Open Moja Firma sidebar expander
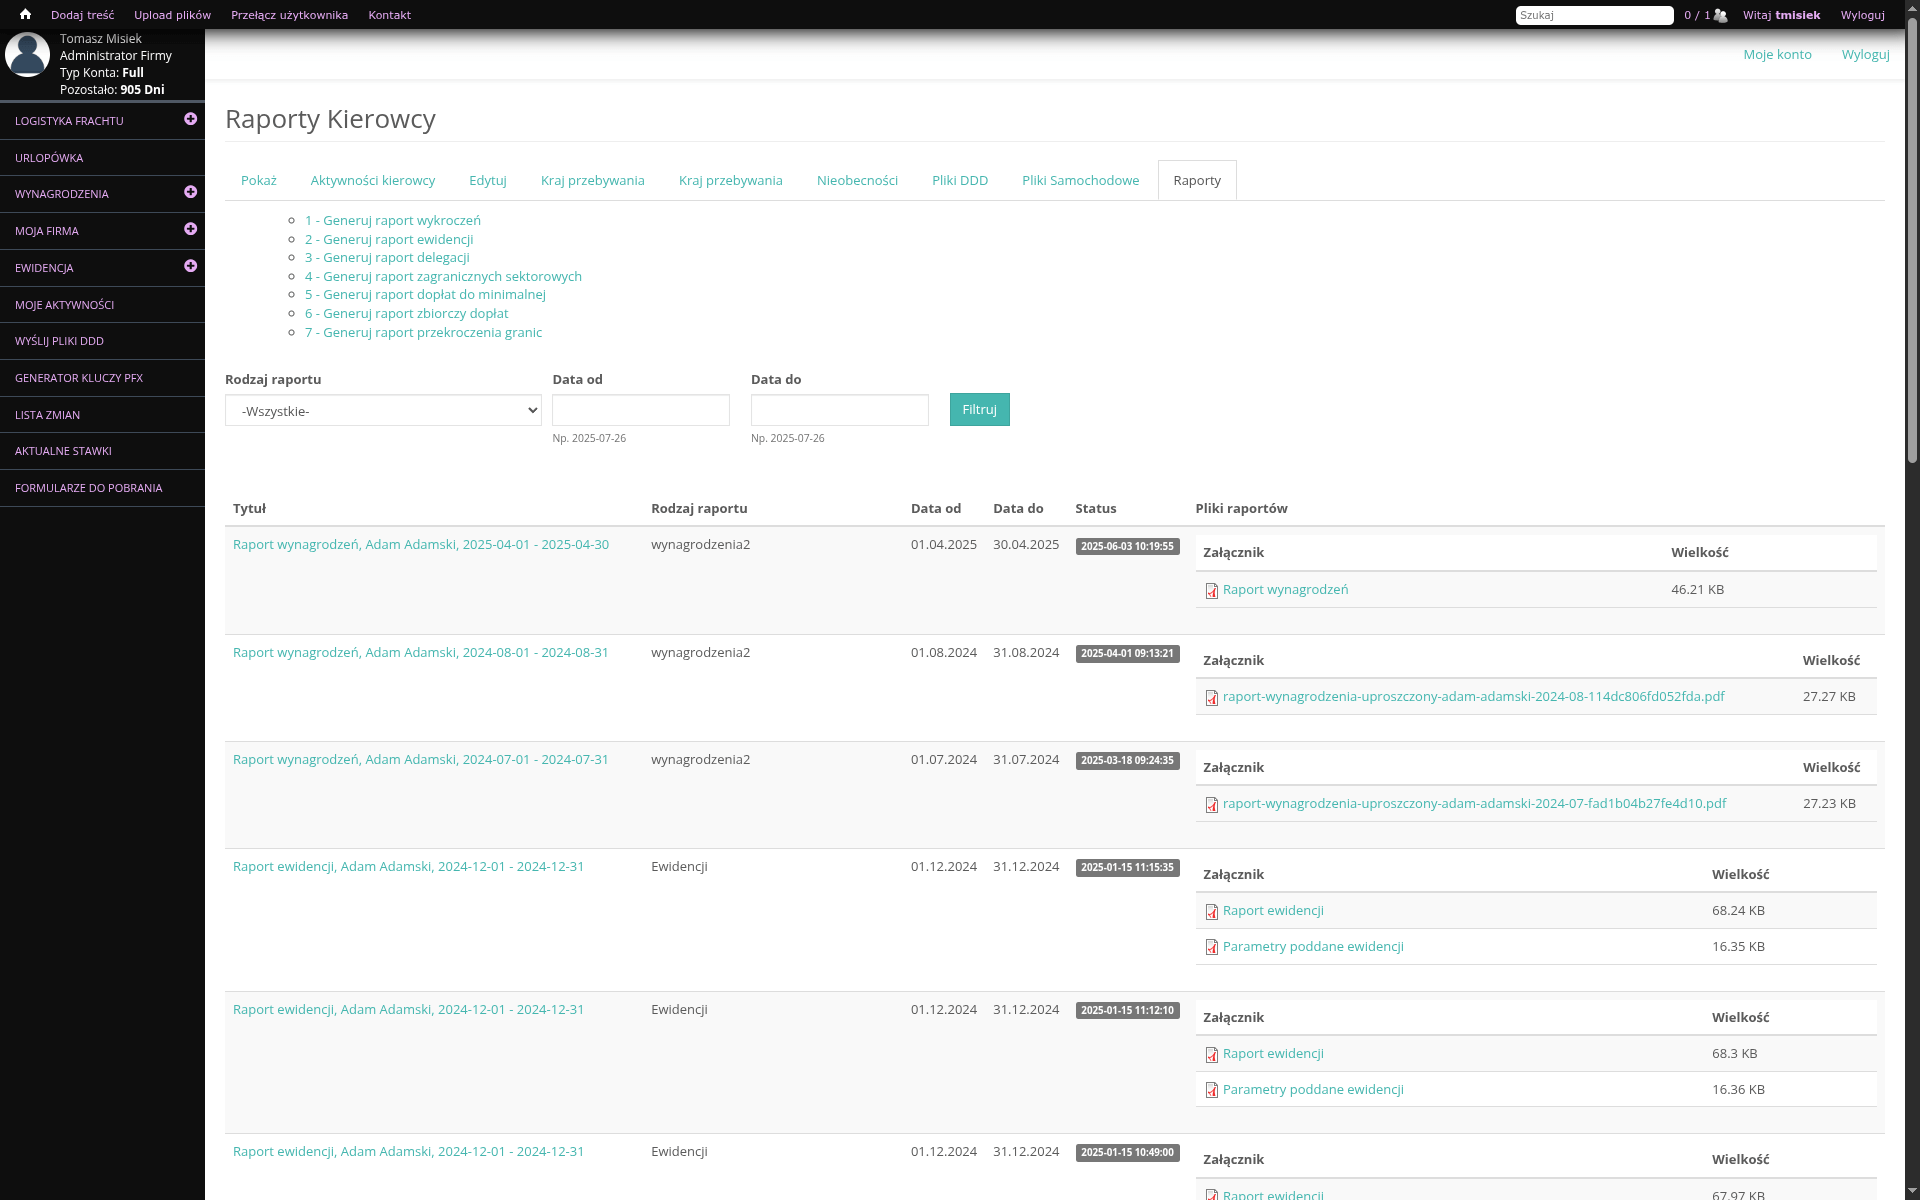 (190, 229)
